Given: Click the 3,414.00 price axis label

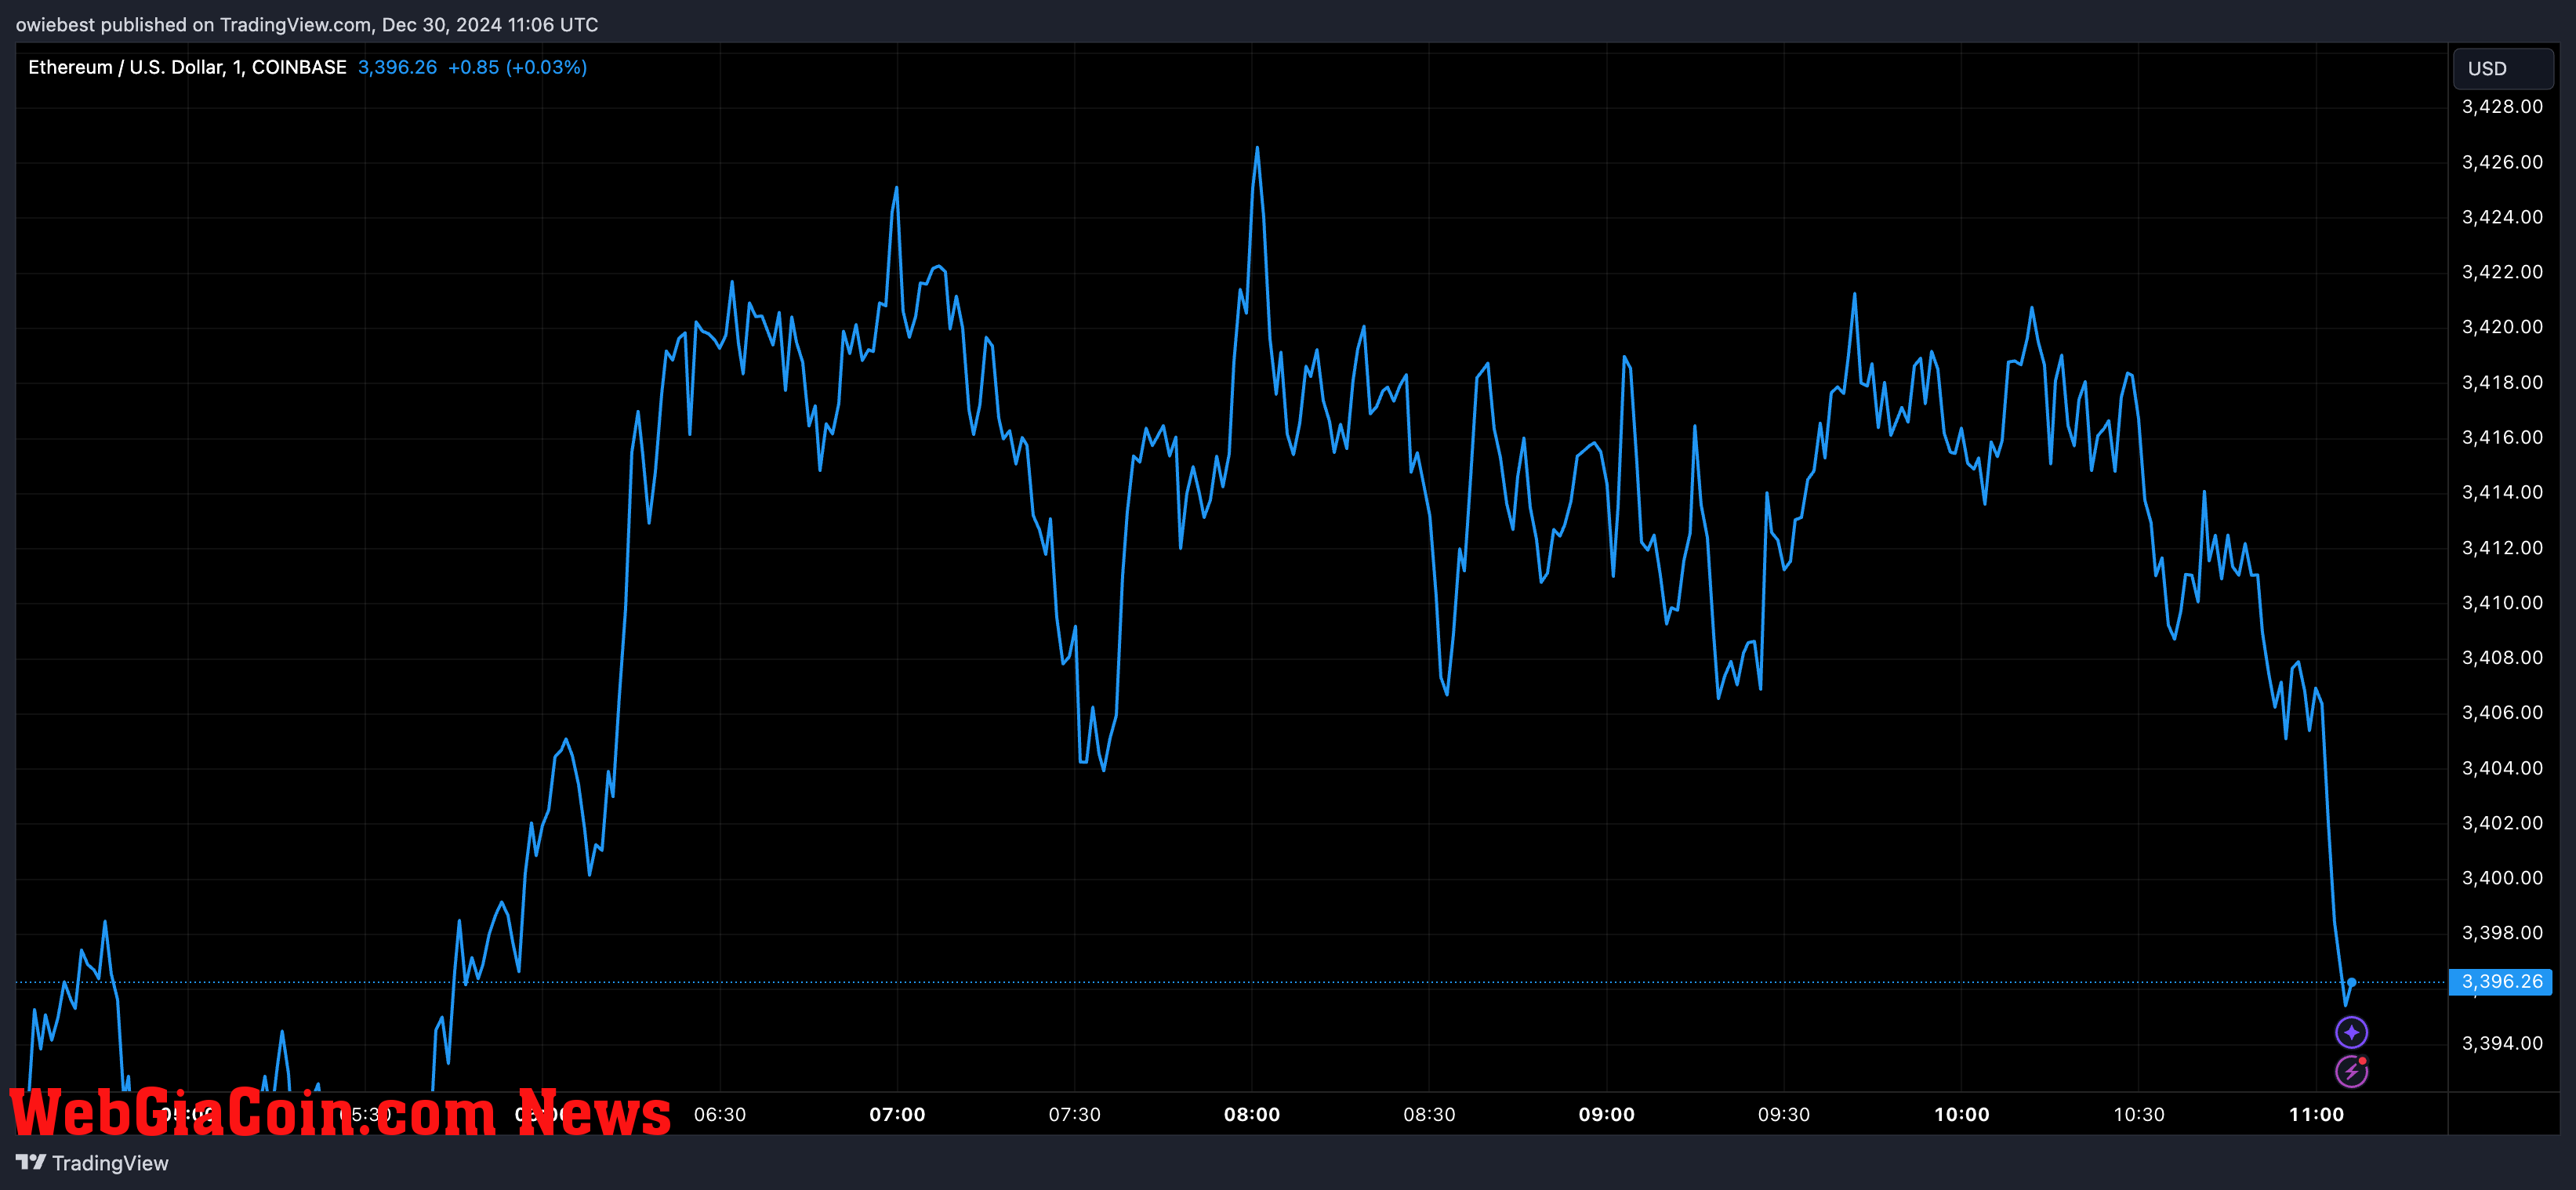Looking at the screenshot, I should 2502,492.
